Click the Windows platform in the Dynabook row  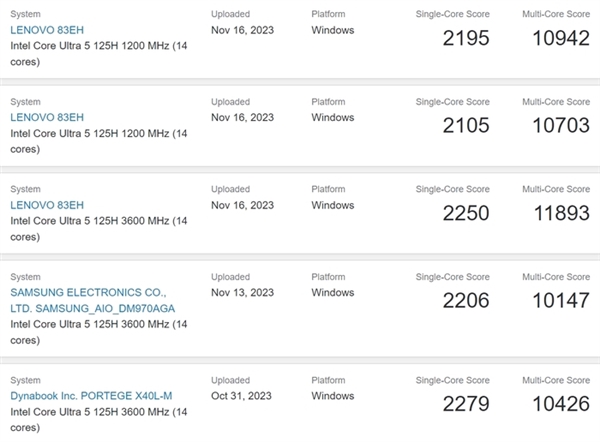tap(333, 396)
